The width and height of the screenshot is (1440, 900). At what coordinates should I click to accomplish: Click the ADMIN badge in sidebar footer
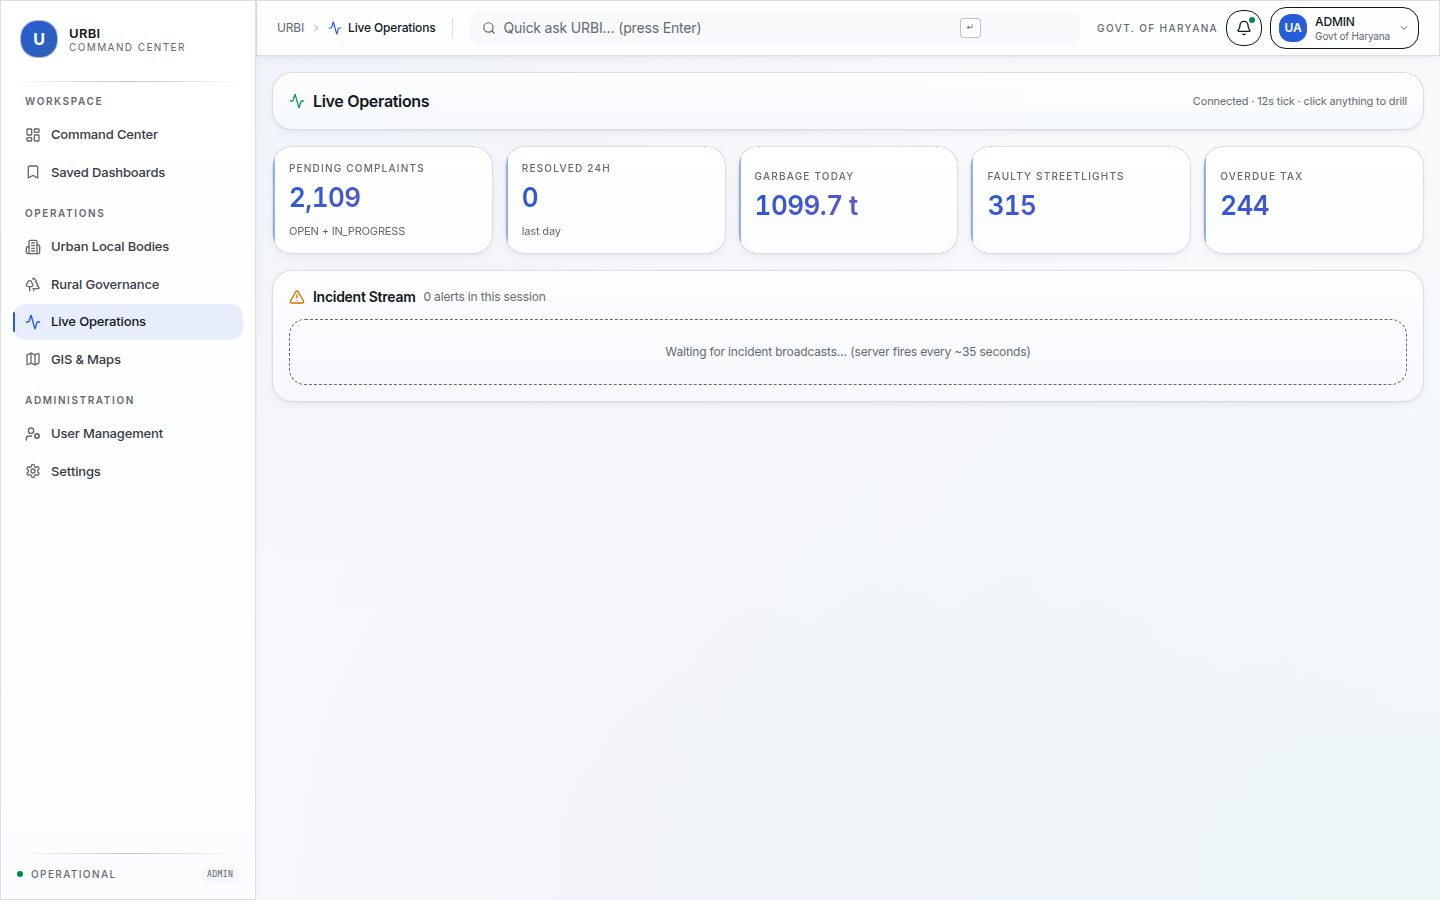220,874
